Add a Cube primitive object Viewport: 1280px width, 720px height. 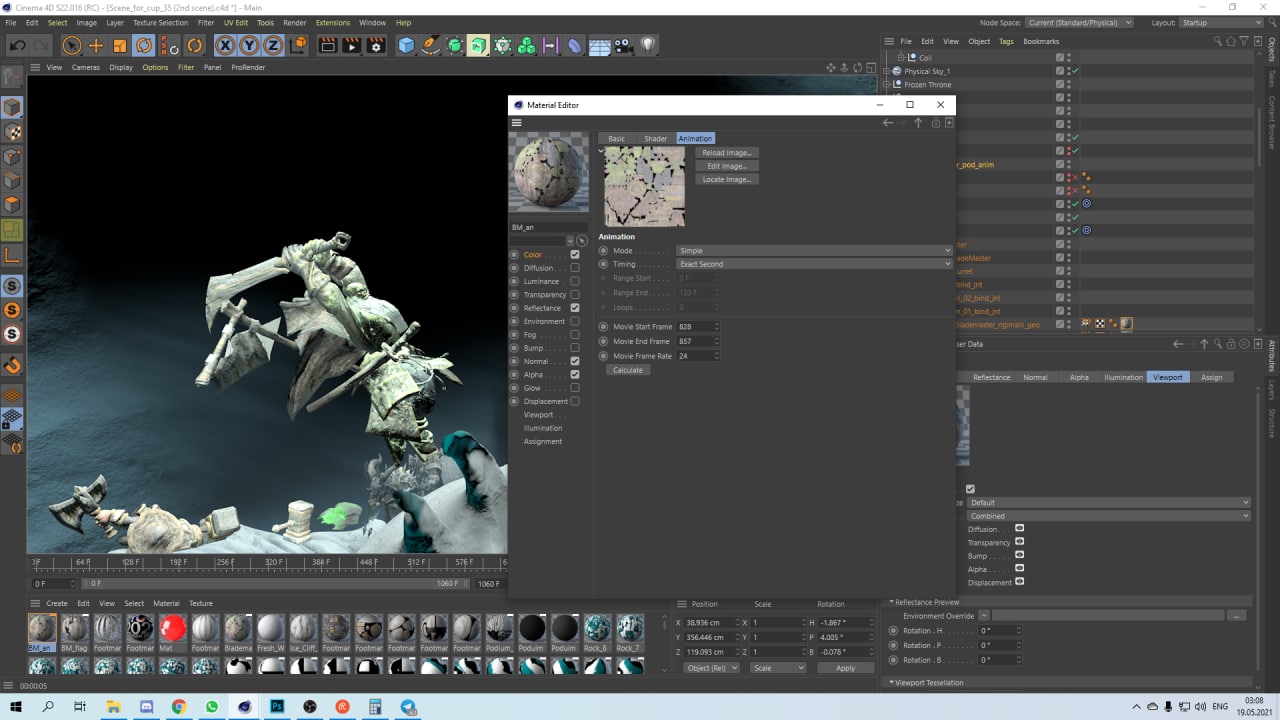pyautogui.click(x=406, y=45)
